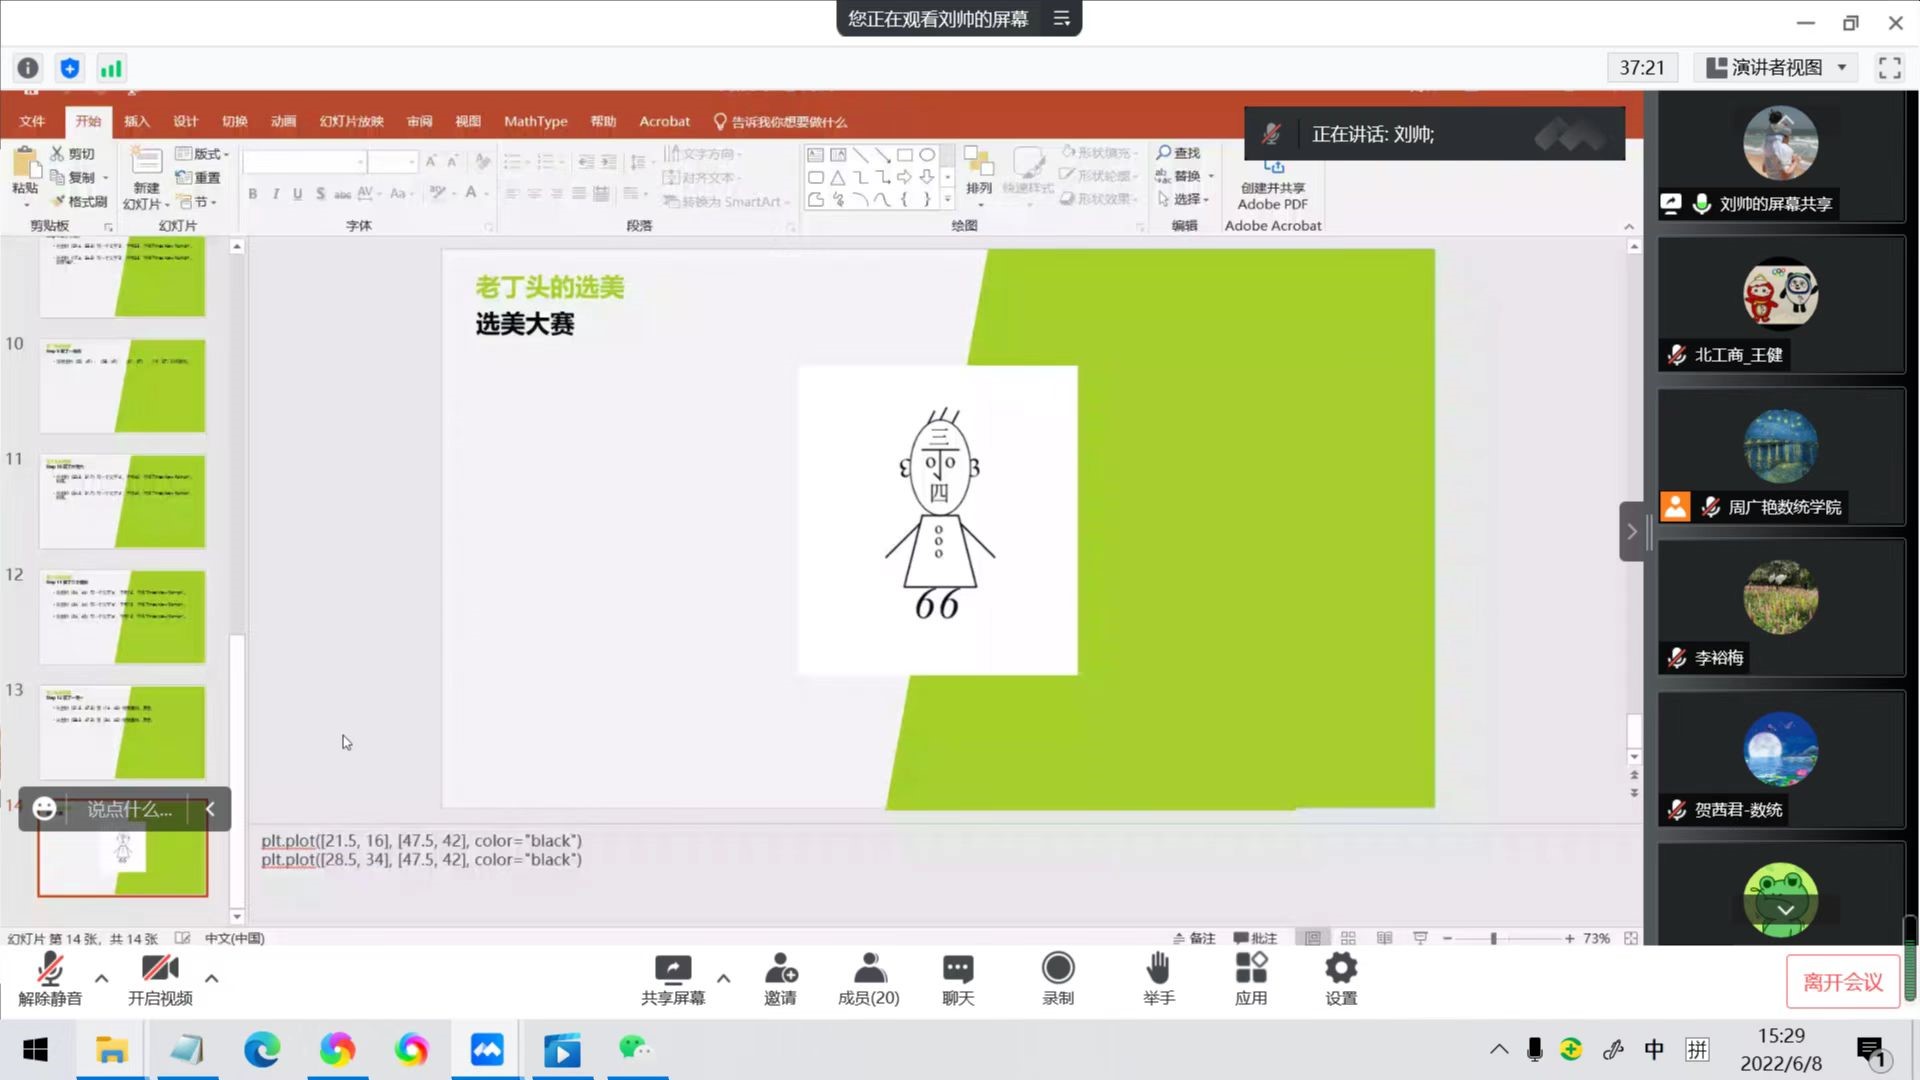Click the Share Screen icon
This screenshot has height=1080, width=1920.
(673, 968)
